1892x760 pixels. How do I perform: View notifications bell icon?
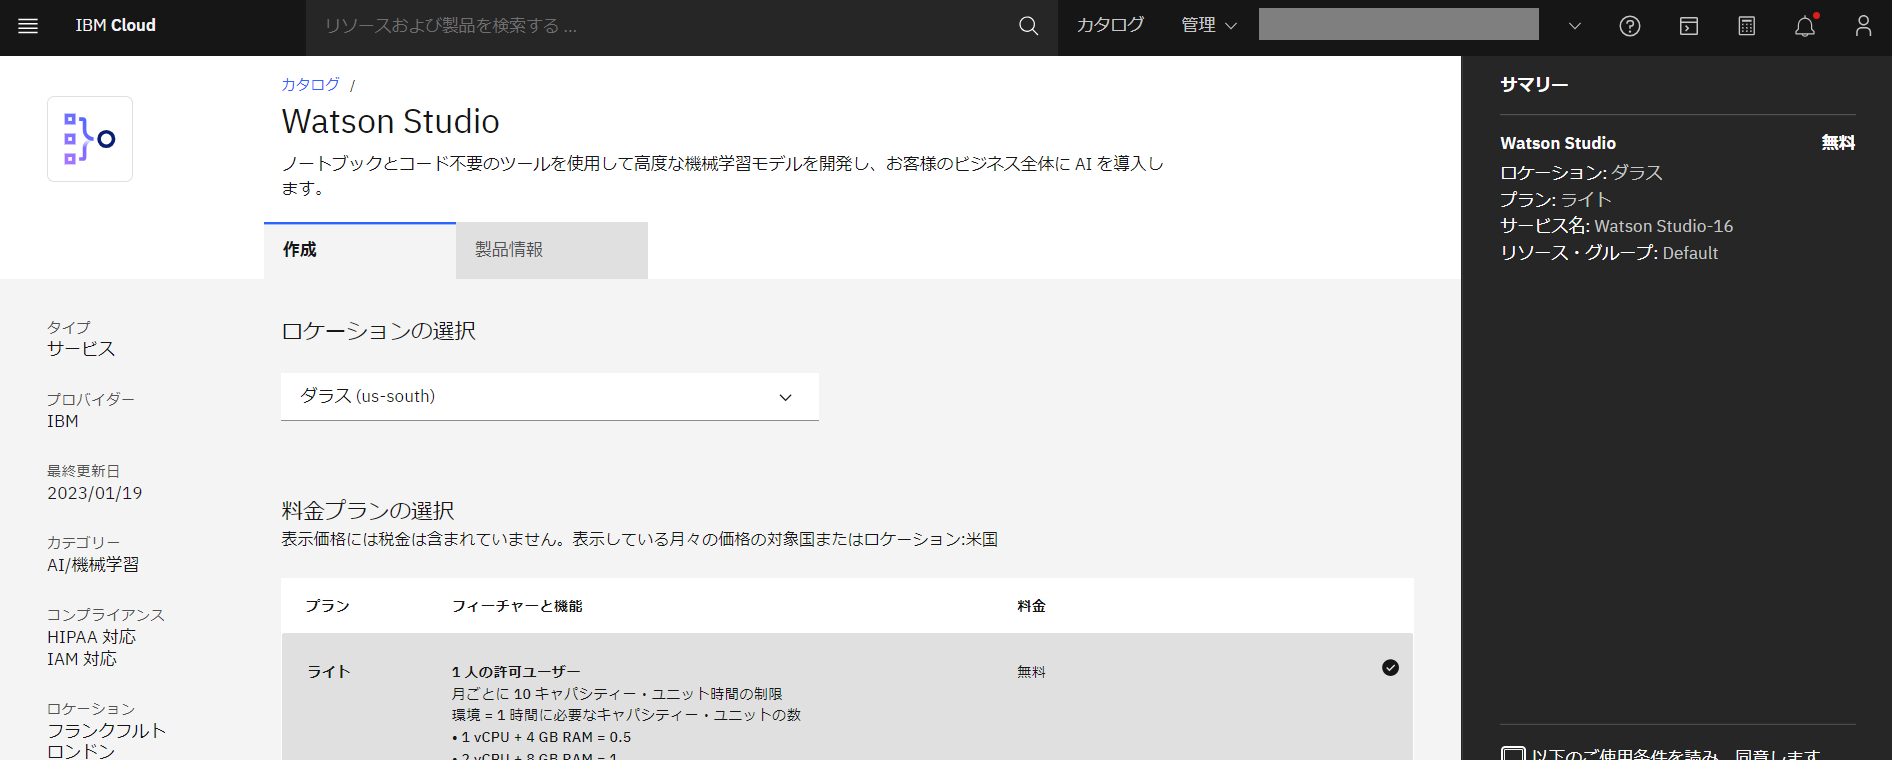click(x=1805, y=26)
